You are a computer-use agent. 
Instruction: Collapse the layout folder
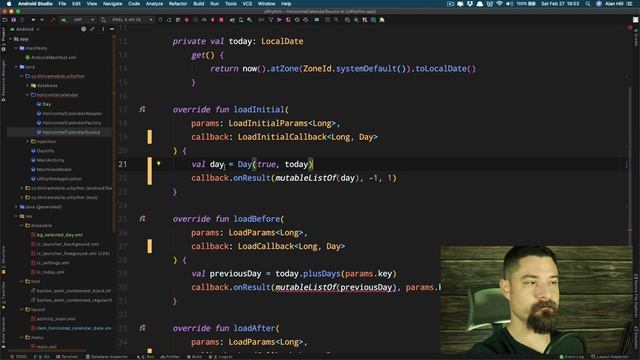pos(22,309)
